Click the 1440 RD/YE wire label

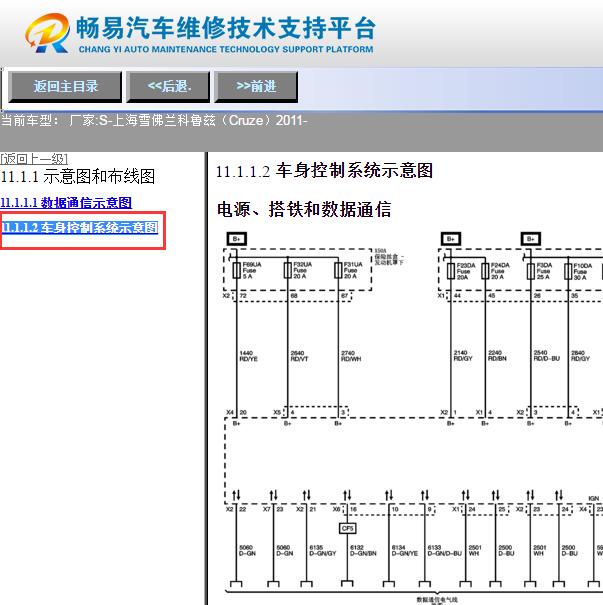coord(248,356)
